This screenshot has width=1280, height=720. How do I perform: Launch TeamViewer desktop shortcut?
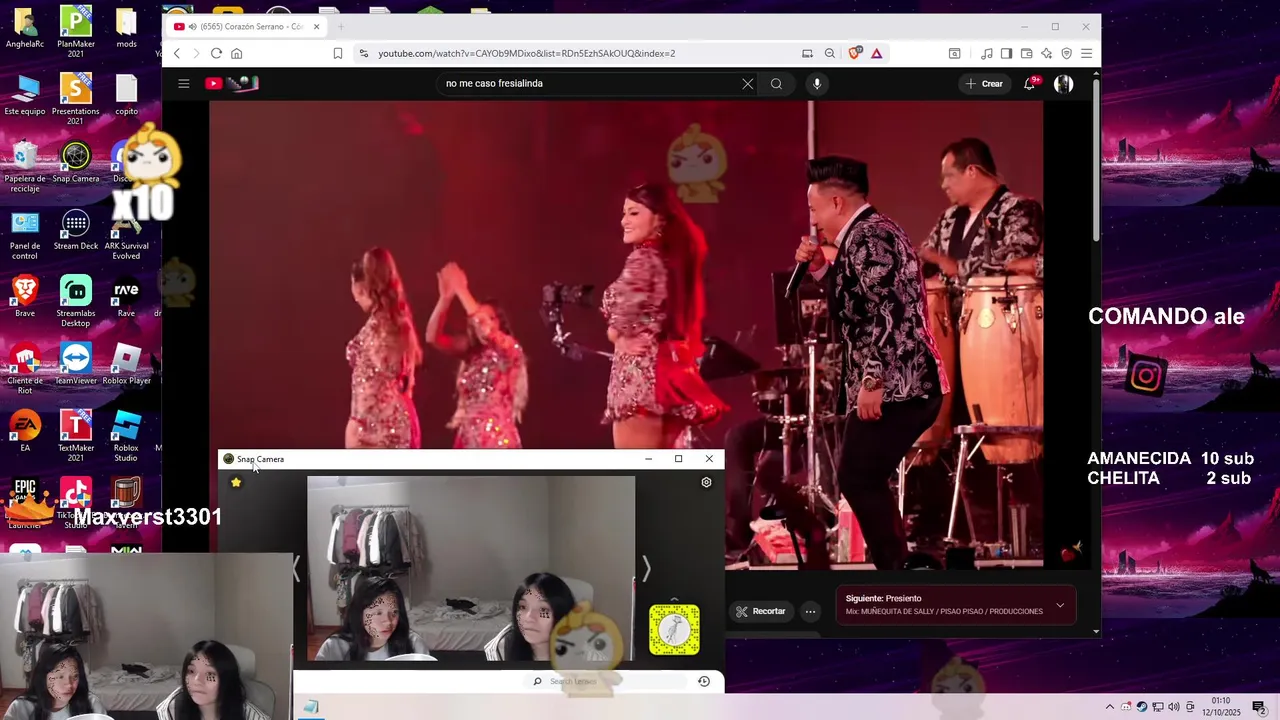click(75, 364)
